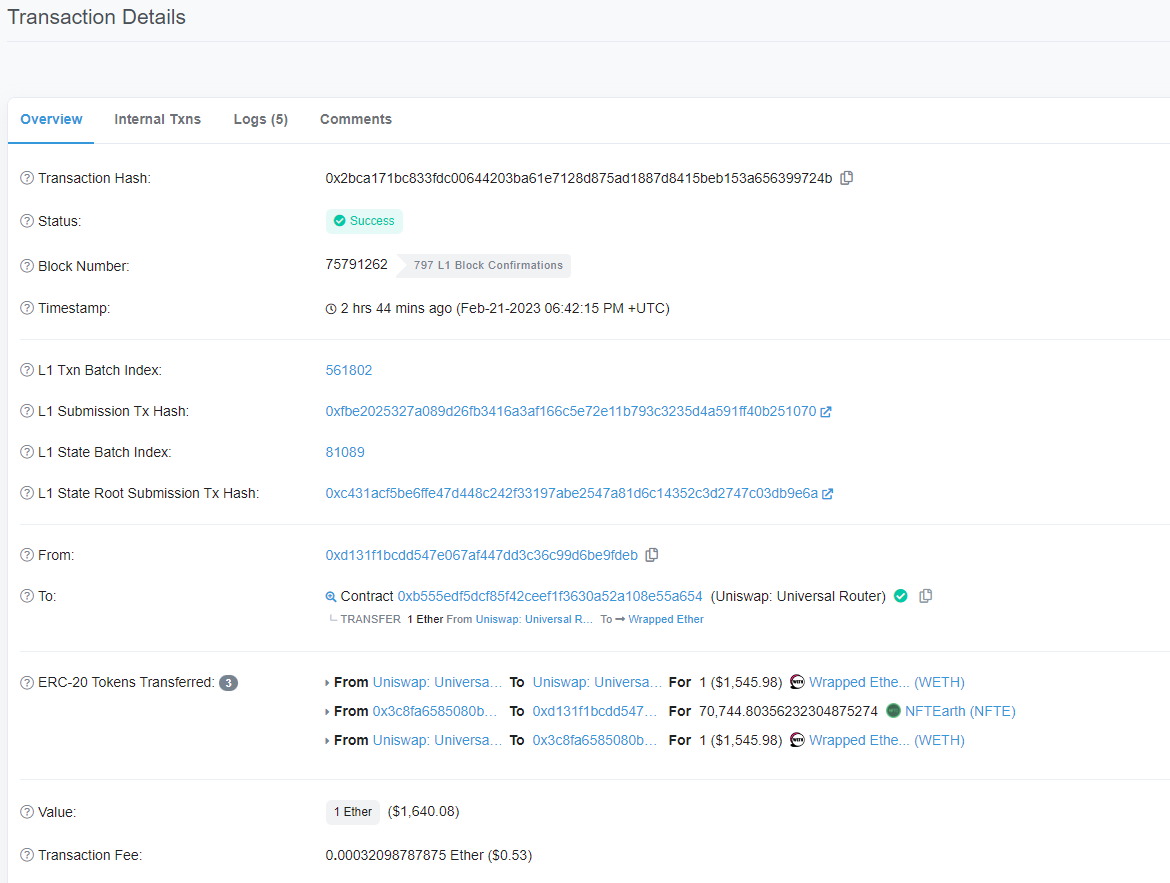1170x883 pixels.
Task: Click the help icon next to Value
Action: 27,811
